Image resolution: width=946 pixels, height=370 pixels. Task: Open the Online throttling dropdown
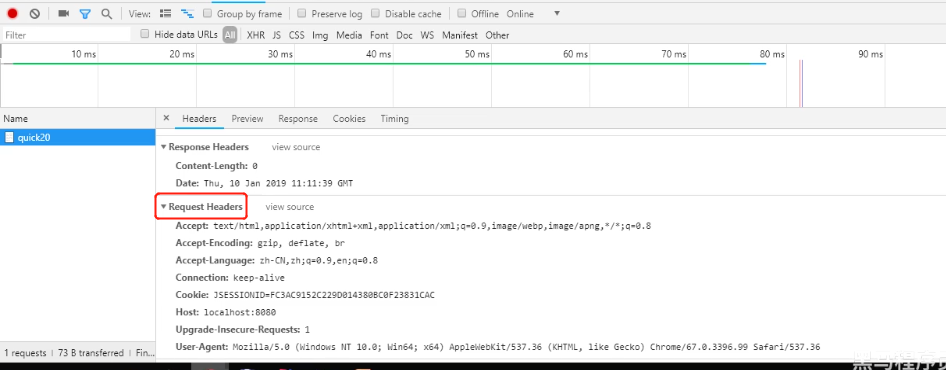[x=533, y=13]
